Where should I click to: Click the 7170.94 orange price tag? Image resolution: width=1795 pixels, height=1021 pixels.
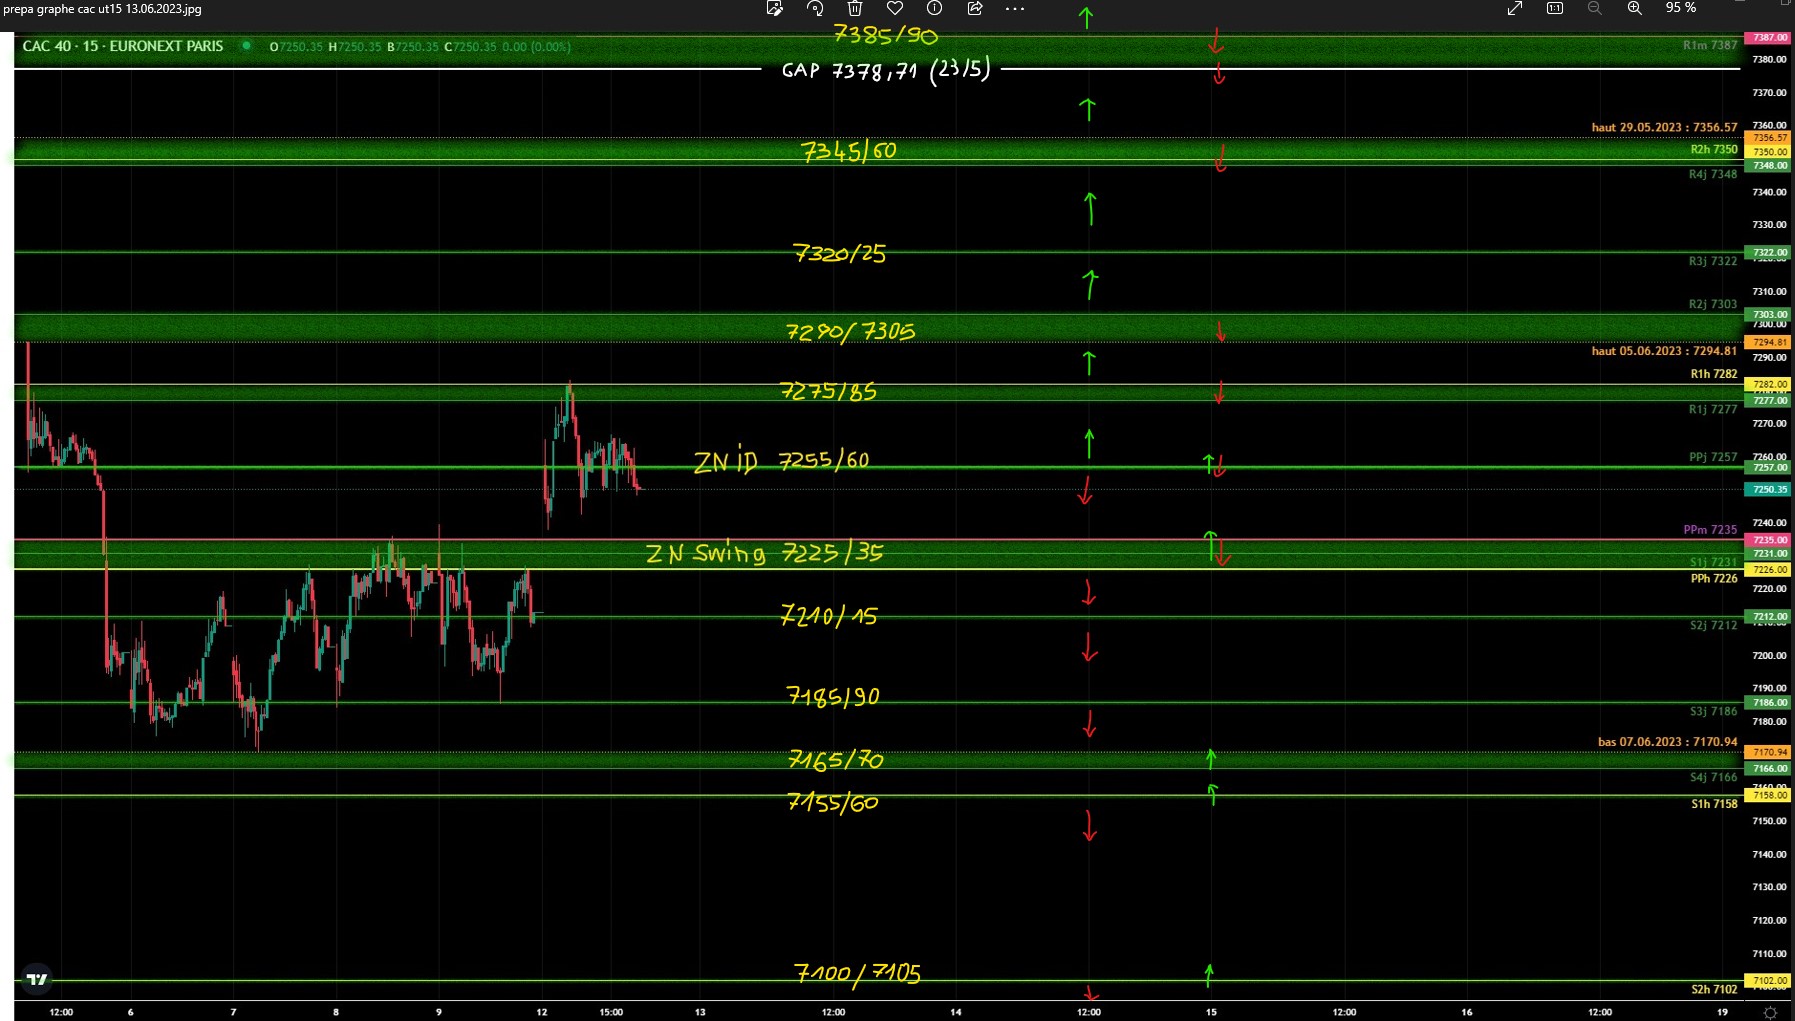coord(1769,752)
